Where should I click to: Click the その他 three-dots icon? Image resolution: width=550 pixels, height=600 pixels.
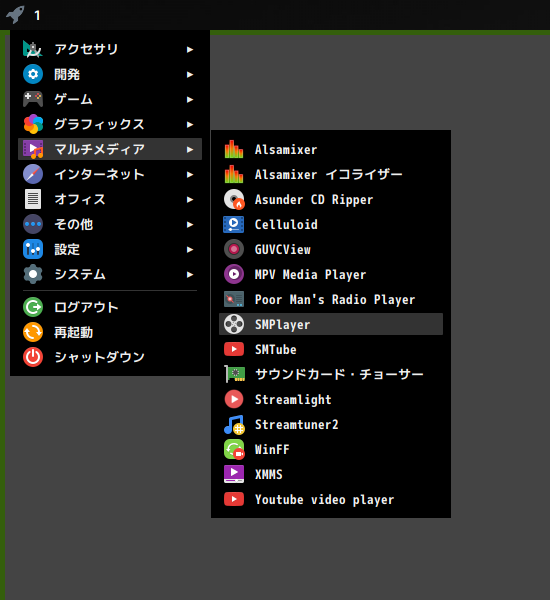pyautogui.click(x=33, y=224)
